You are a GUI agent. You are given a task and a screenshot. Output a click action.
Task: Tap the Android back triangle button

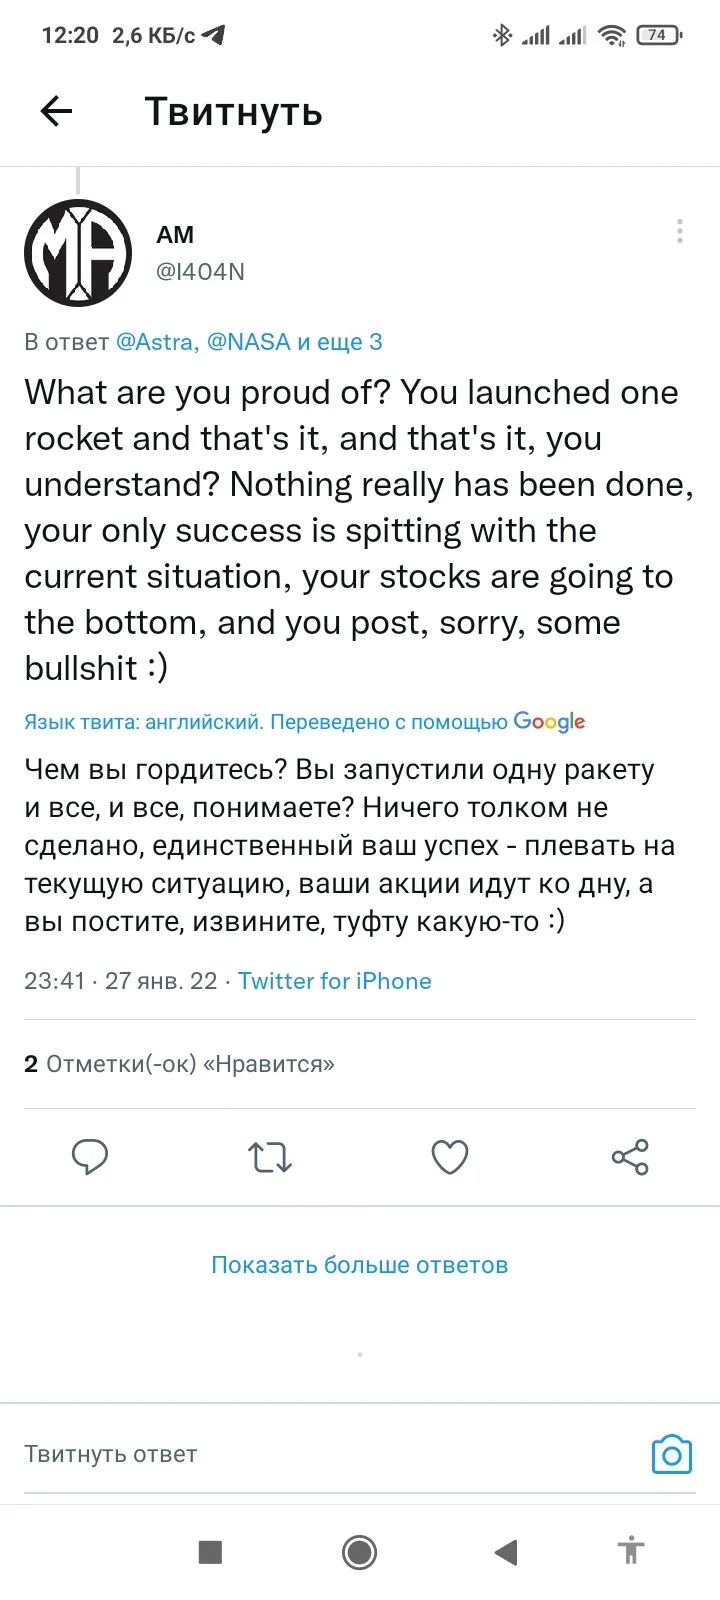506,1551
